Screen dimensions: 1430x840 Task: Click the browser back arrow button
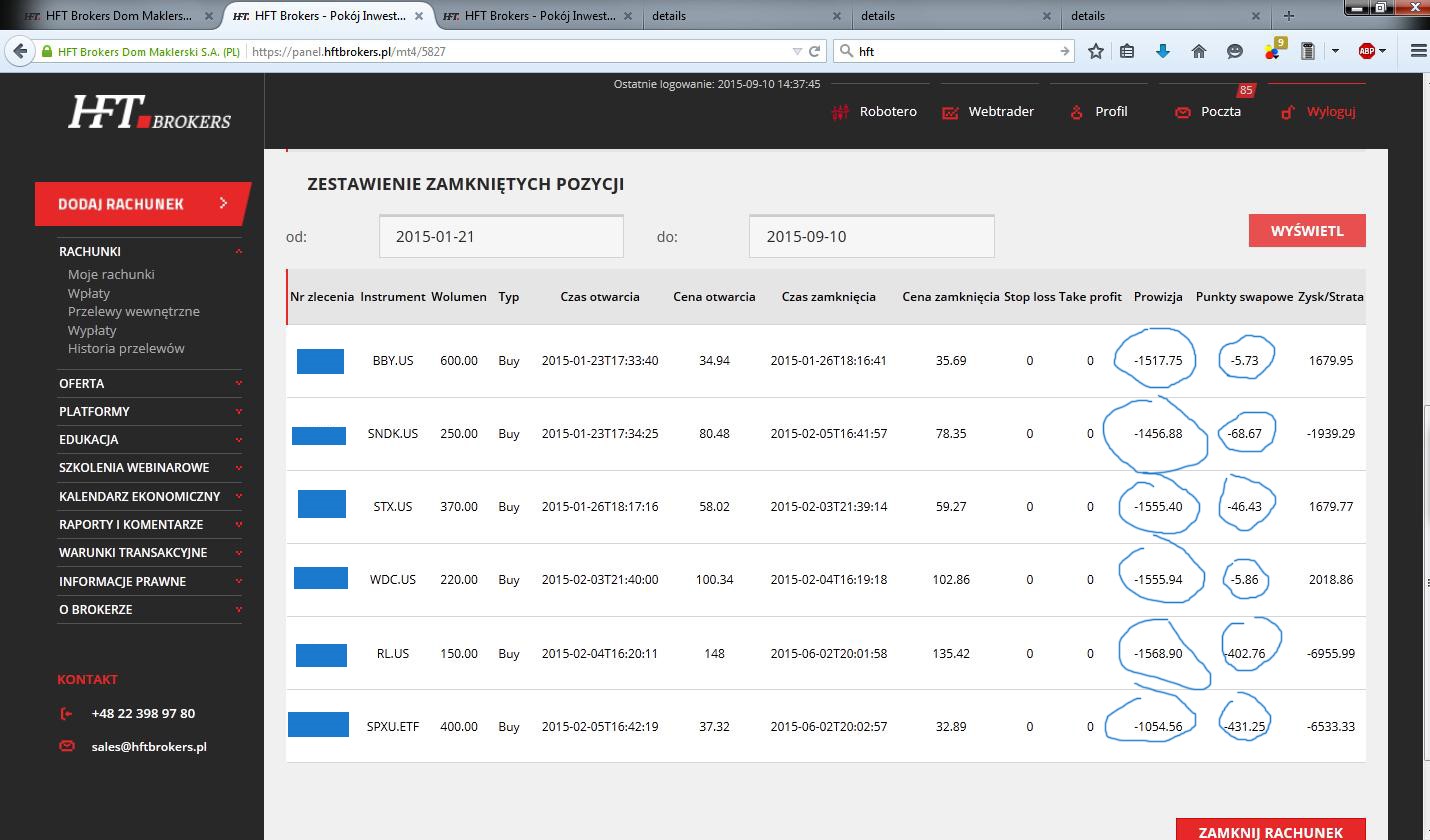[x=20, y=51]
